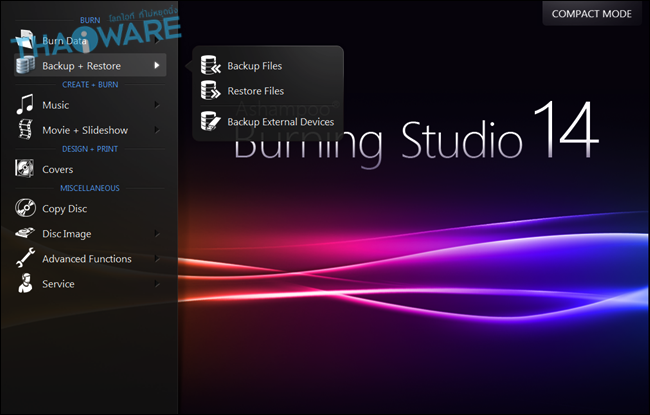Click the Backup + Restore label

coord(81,66)
